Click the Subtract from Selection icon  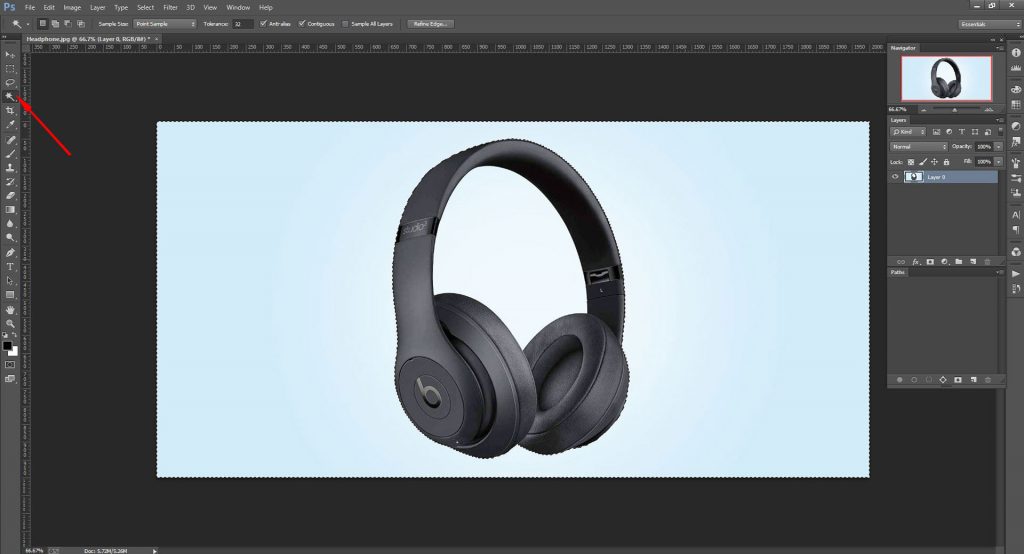coord(68,24)
